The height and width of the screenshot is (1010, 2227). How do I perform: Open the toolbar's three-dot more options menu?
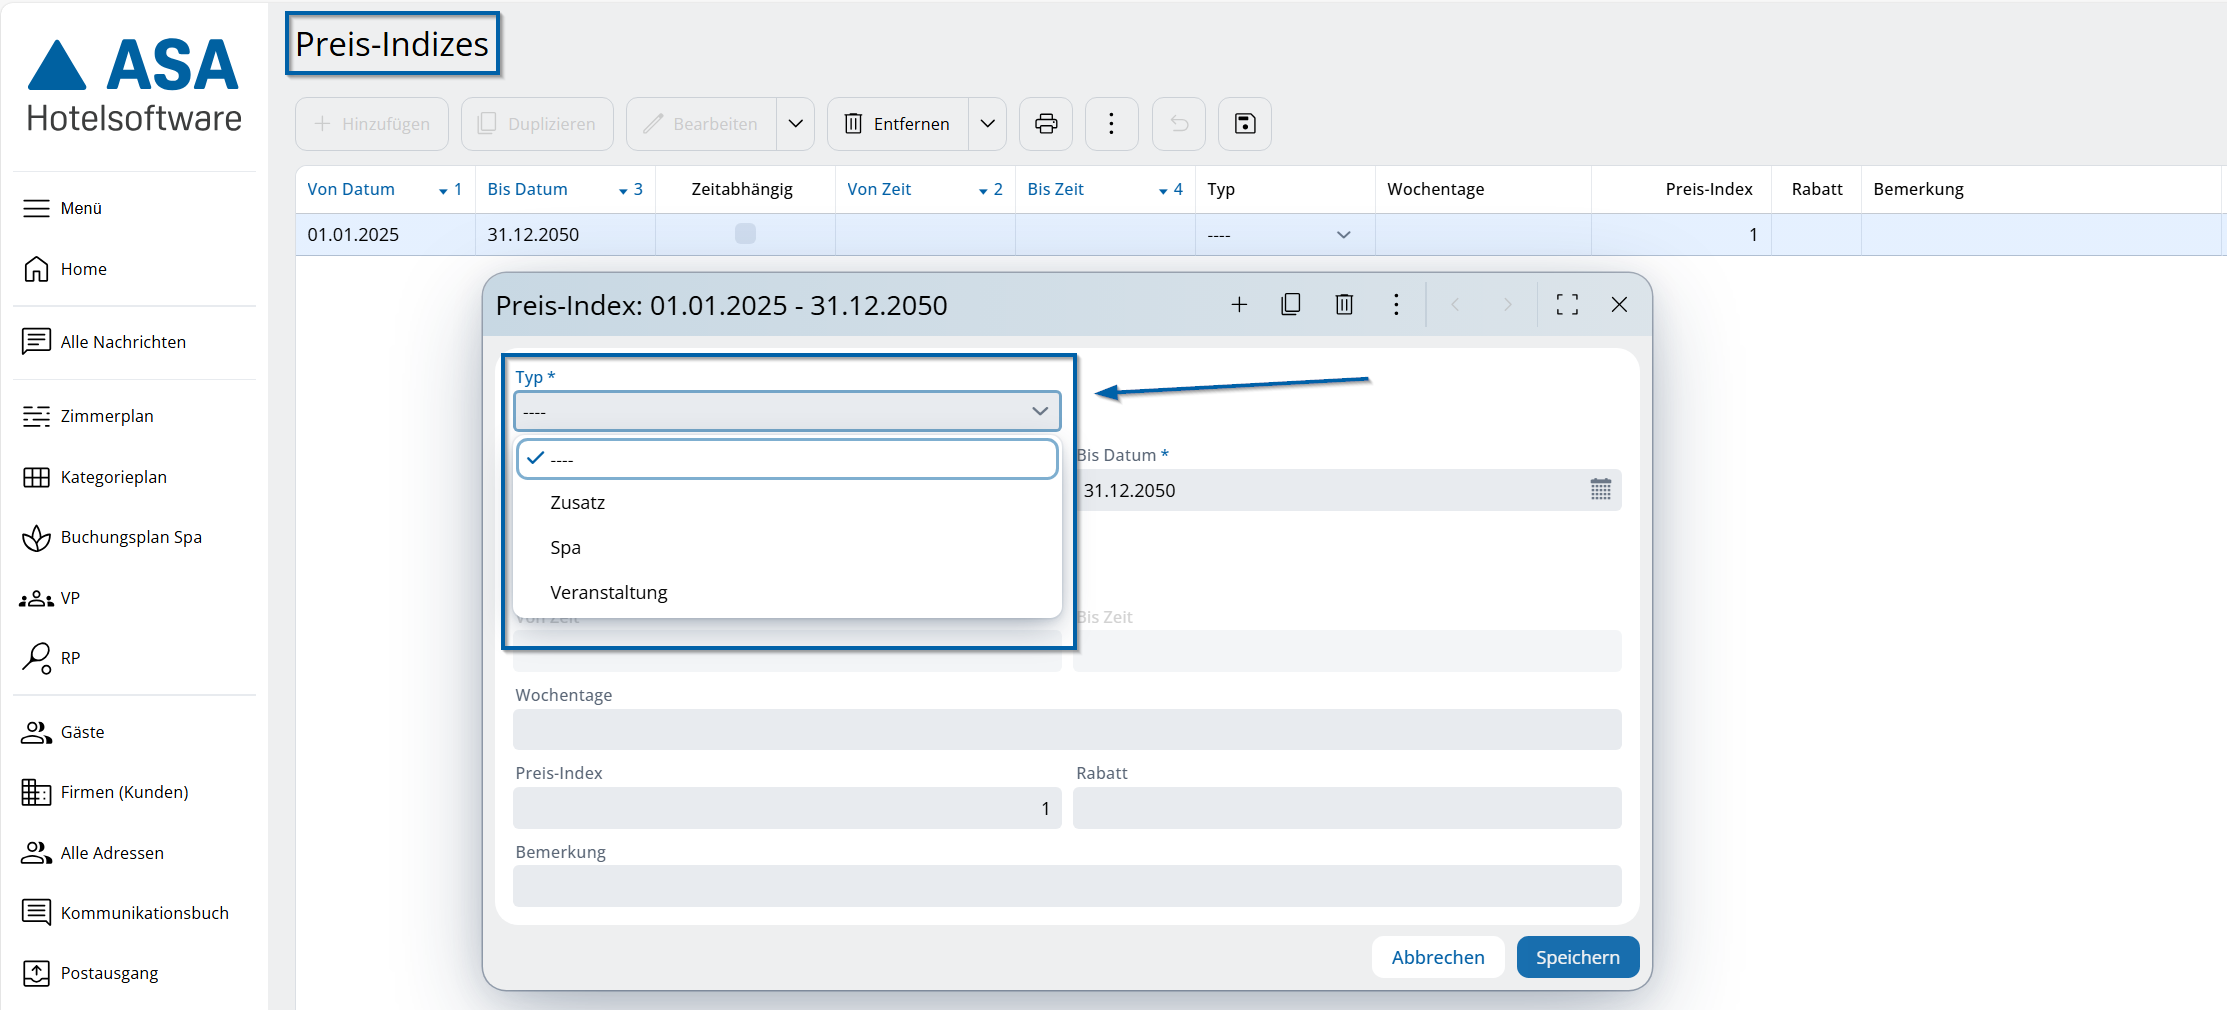pyautogui.click(x=1111, y=124)
